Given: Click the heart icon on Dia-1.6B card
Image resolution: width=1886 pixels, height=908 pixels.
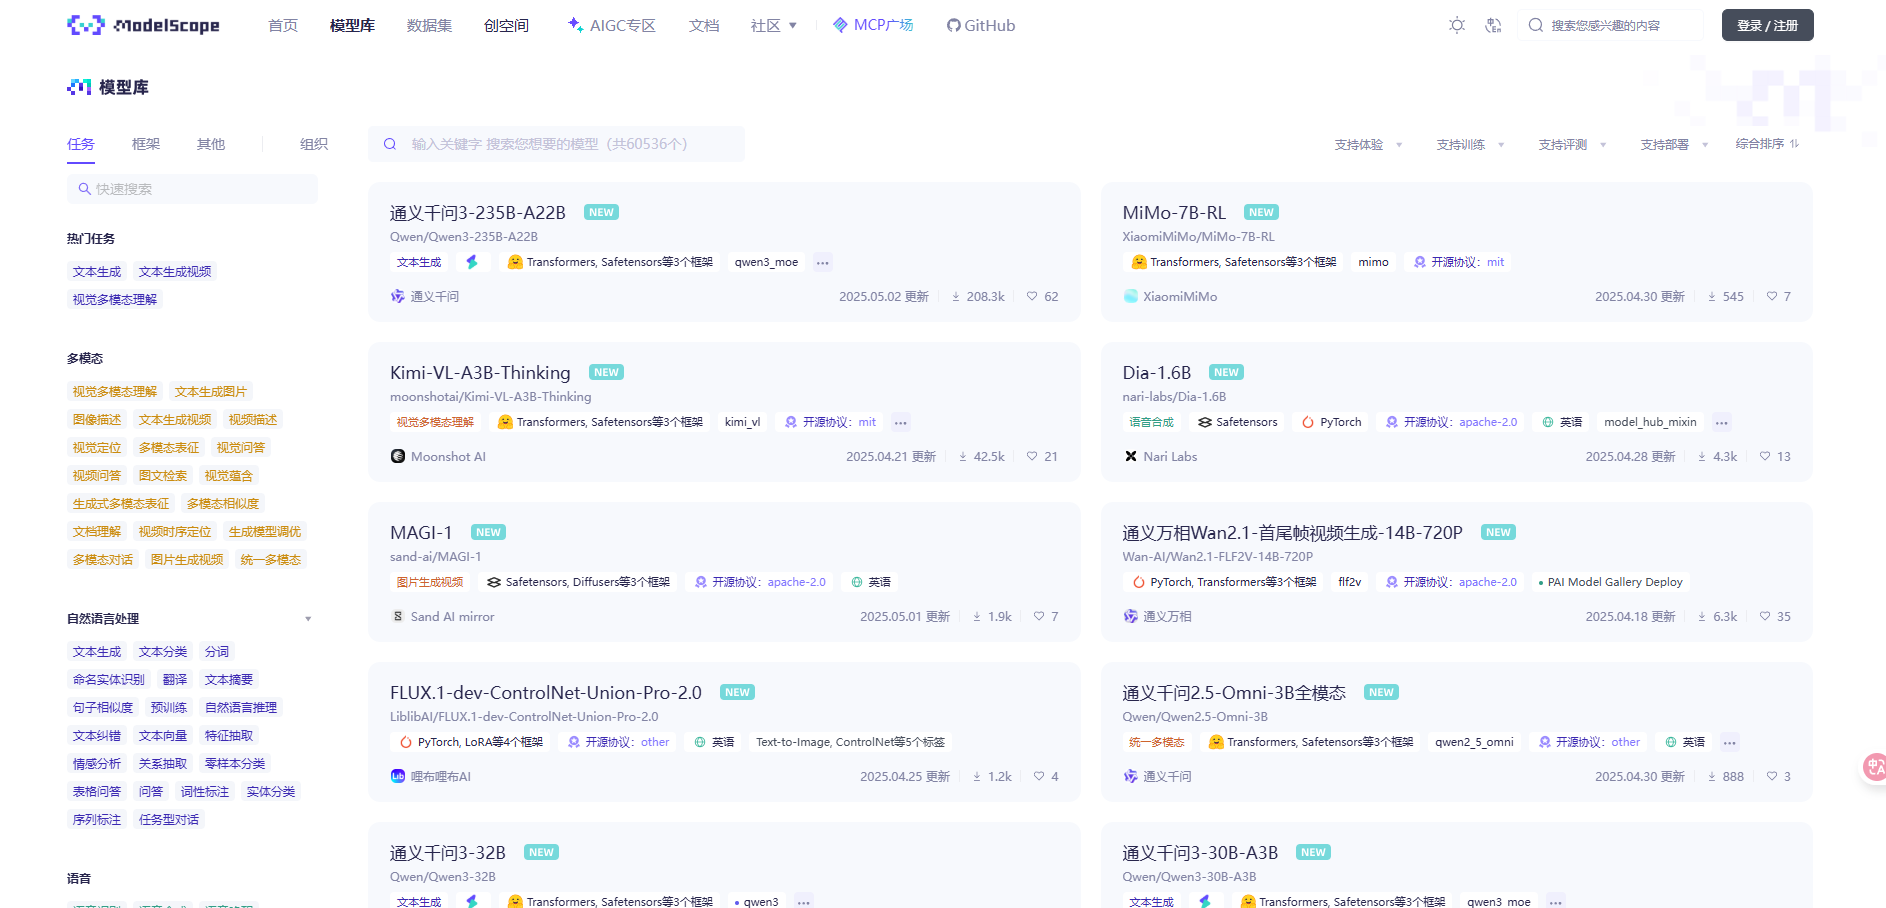Looking at the screenshot, I should pos(1765,456).
